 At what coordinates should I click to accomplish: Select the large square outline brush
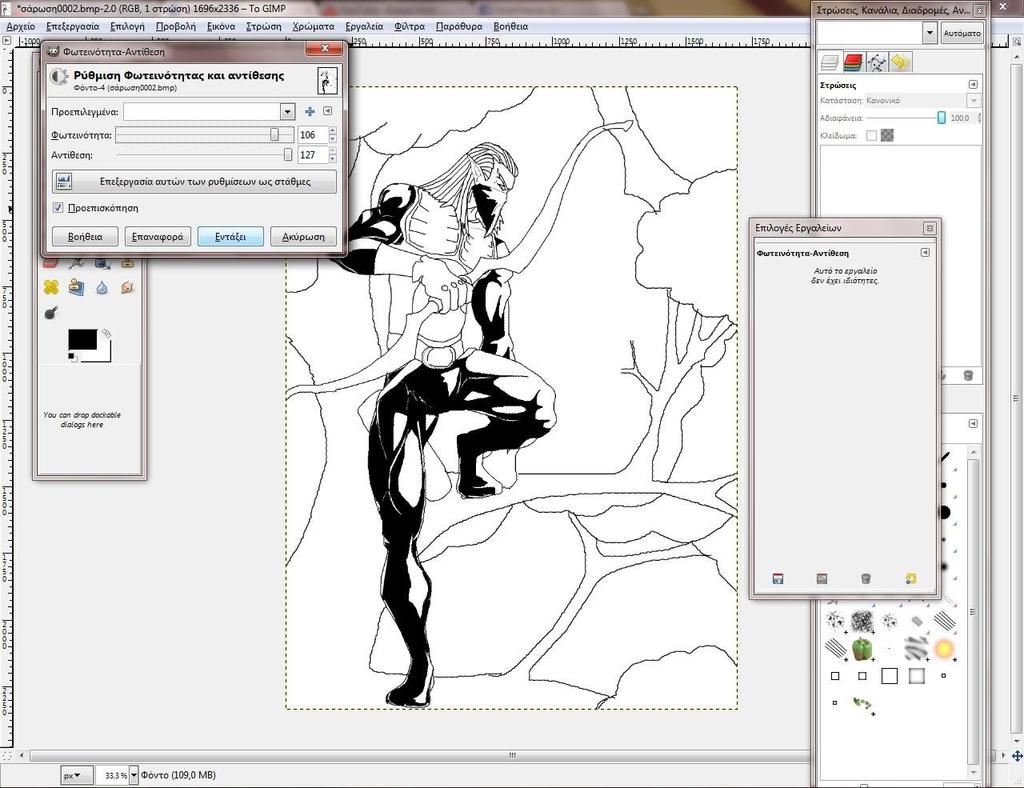click(x=889, y=676)
